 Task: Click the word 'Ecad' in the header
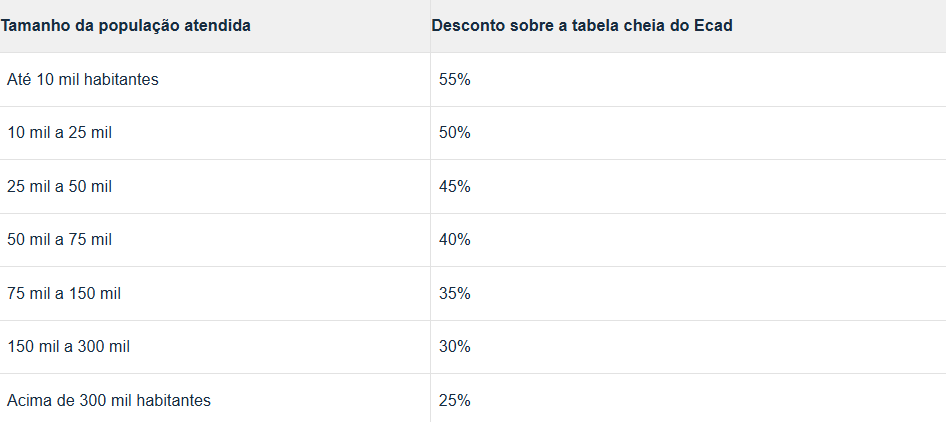713,25
